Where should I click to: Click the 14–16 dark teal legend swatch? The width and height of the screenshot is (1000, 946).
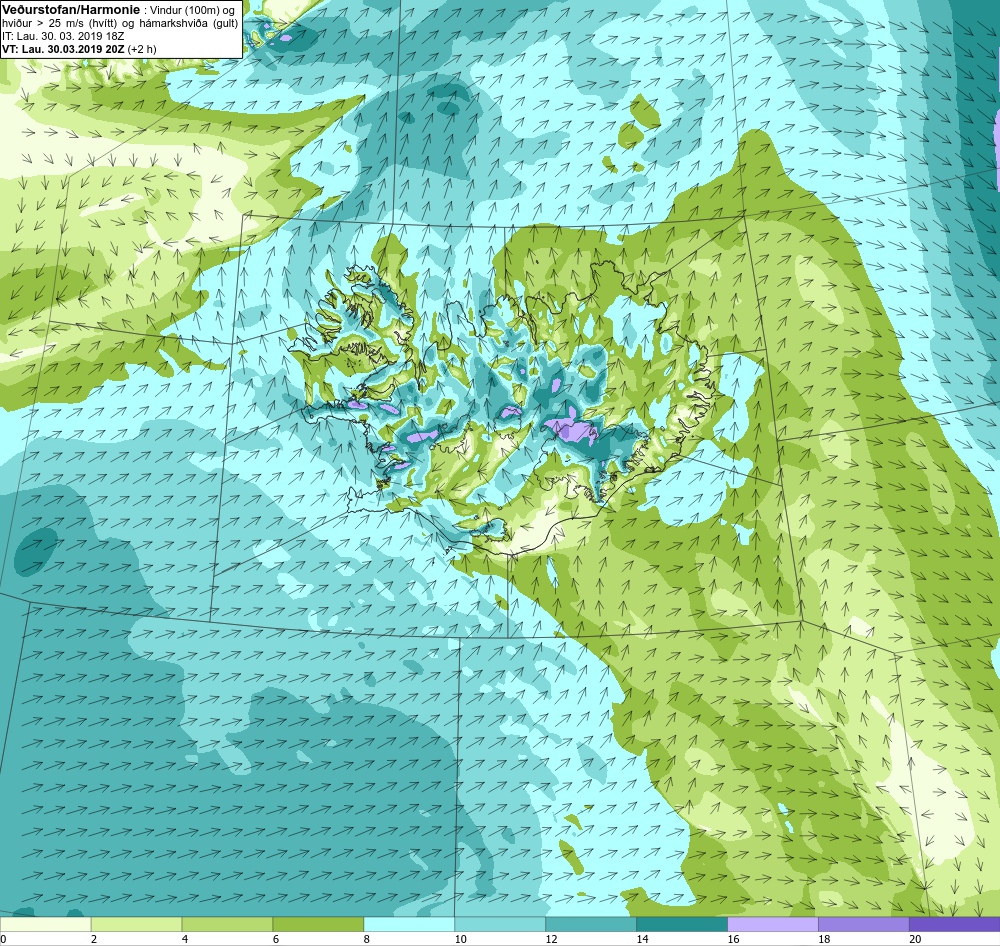[682, 924]
